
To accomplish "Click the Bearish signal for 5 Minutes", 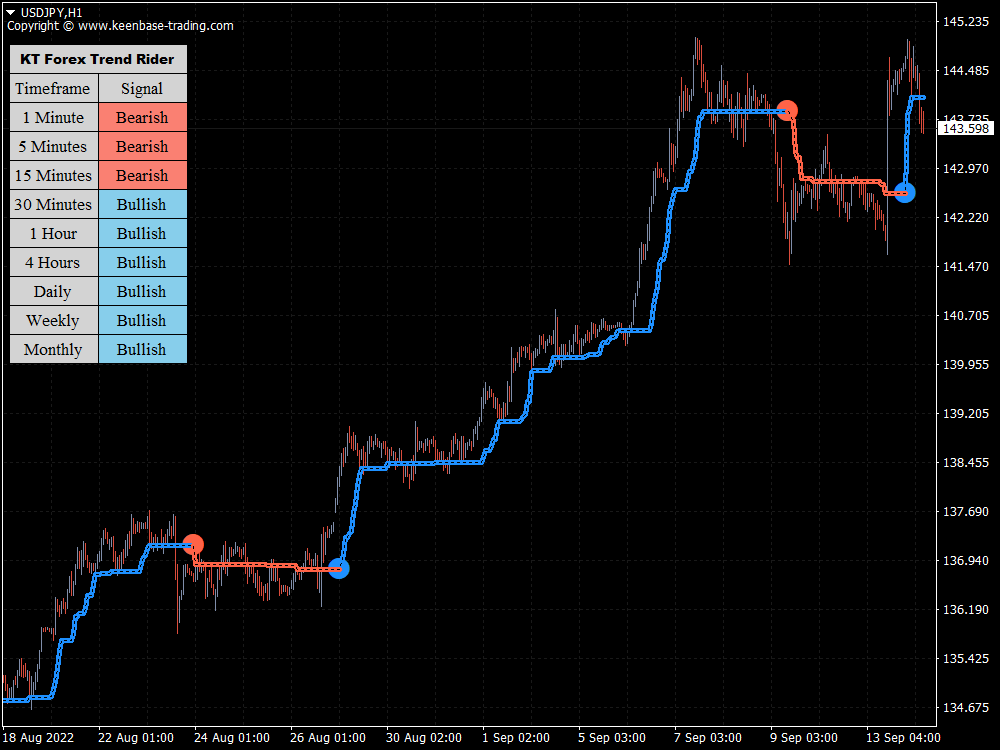I will point(143,146).
